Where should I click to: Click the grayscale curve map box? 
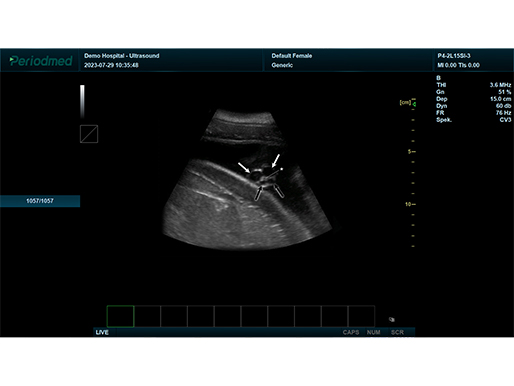(x=89, y=134)
